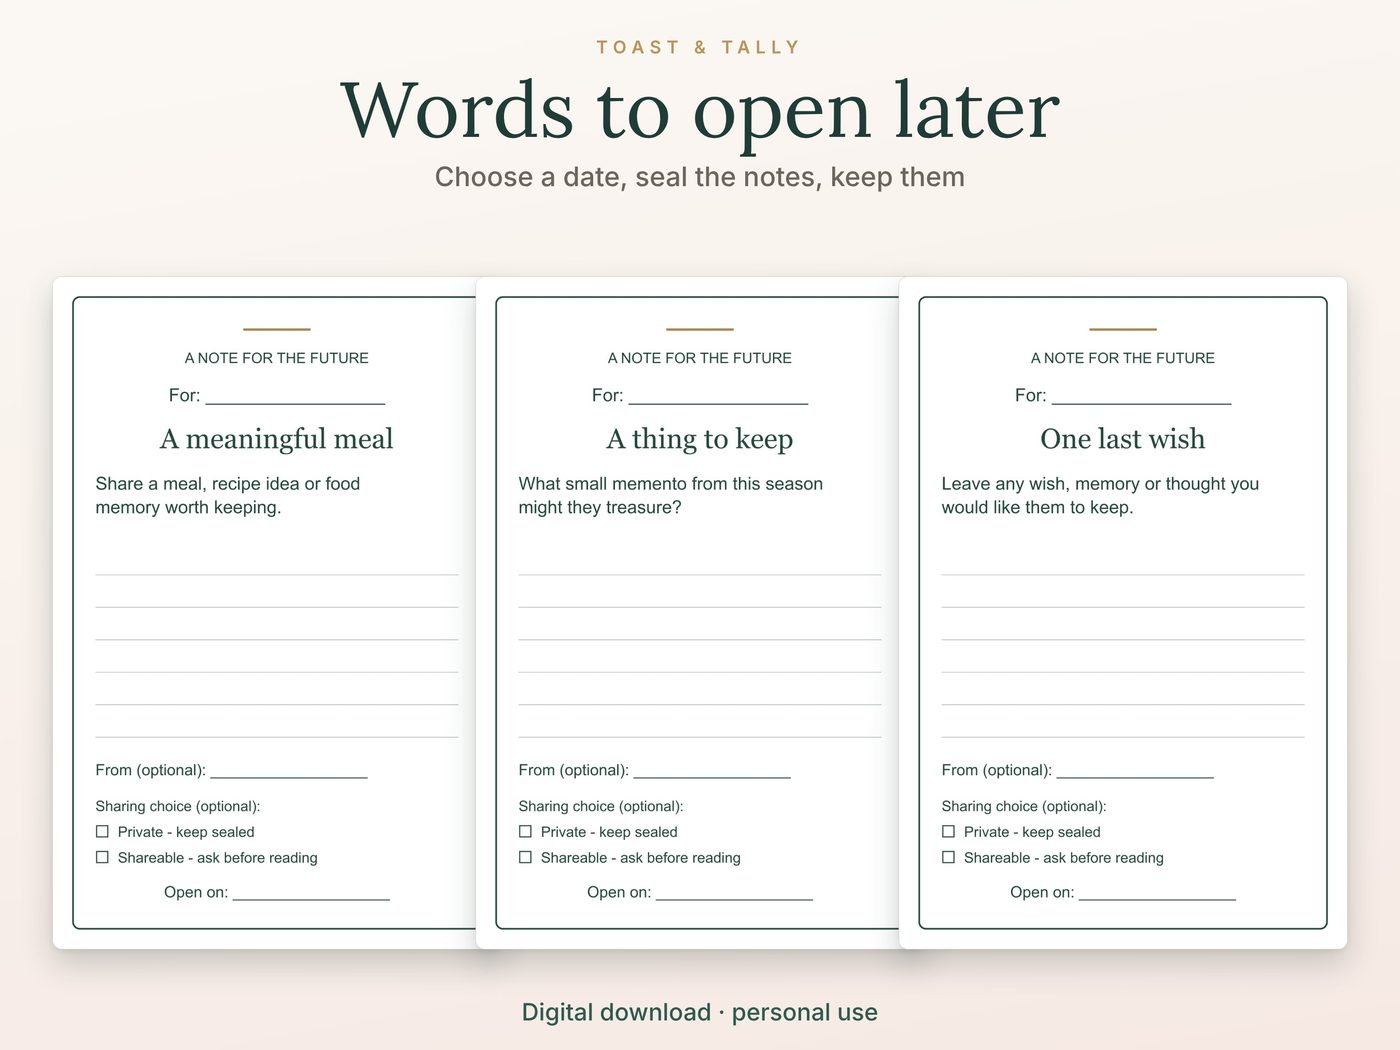Check 'Private - keep sealed' on thing to keep card
The width and height of the screenshot is (1400, 1050).
pyautogui.click(x=525, y=832)
